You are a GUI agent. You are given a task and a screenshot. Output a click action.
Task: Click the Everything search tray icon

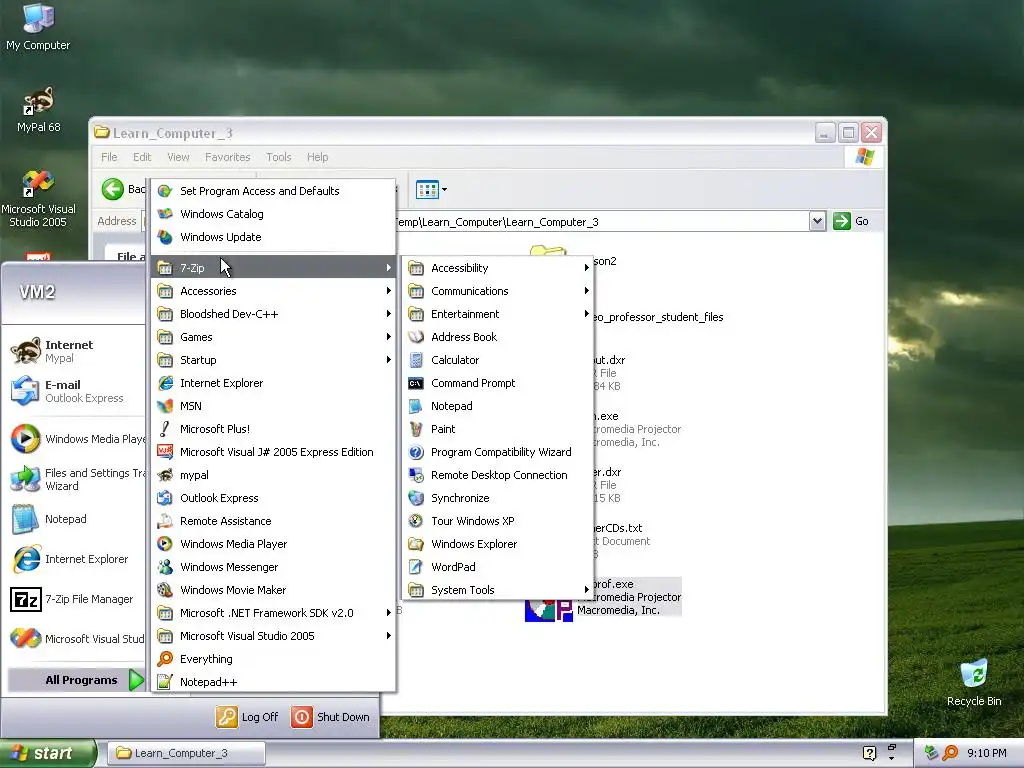[950, 753]
